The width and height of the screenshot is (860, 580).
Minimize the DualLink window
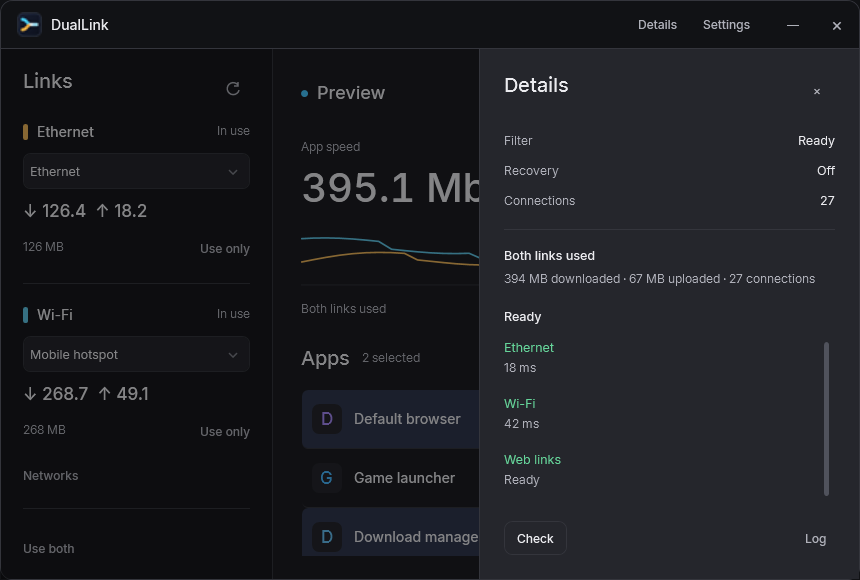click(793, 25)
